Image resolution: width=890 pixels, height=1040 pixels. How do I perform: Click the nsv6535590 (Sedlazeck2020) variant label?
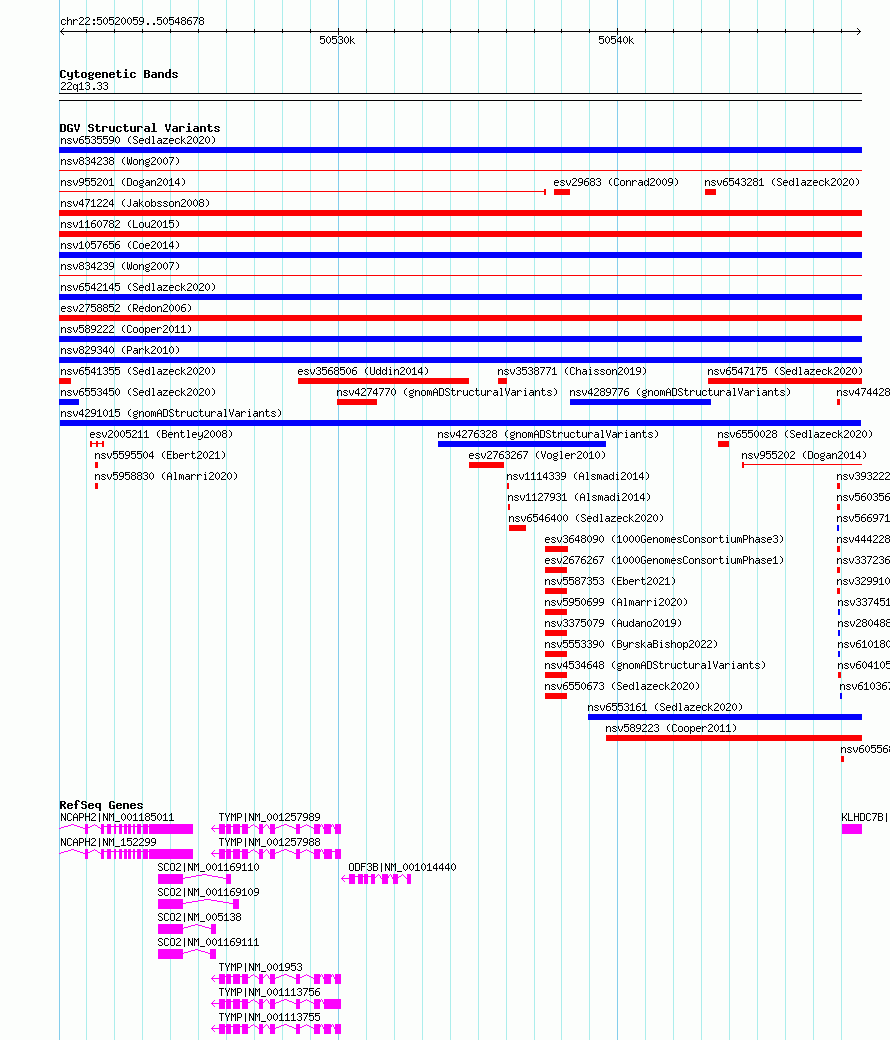138,141
